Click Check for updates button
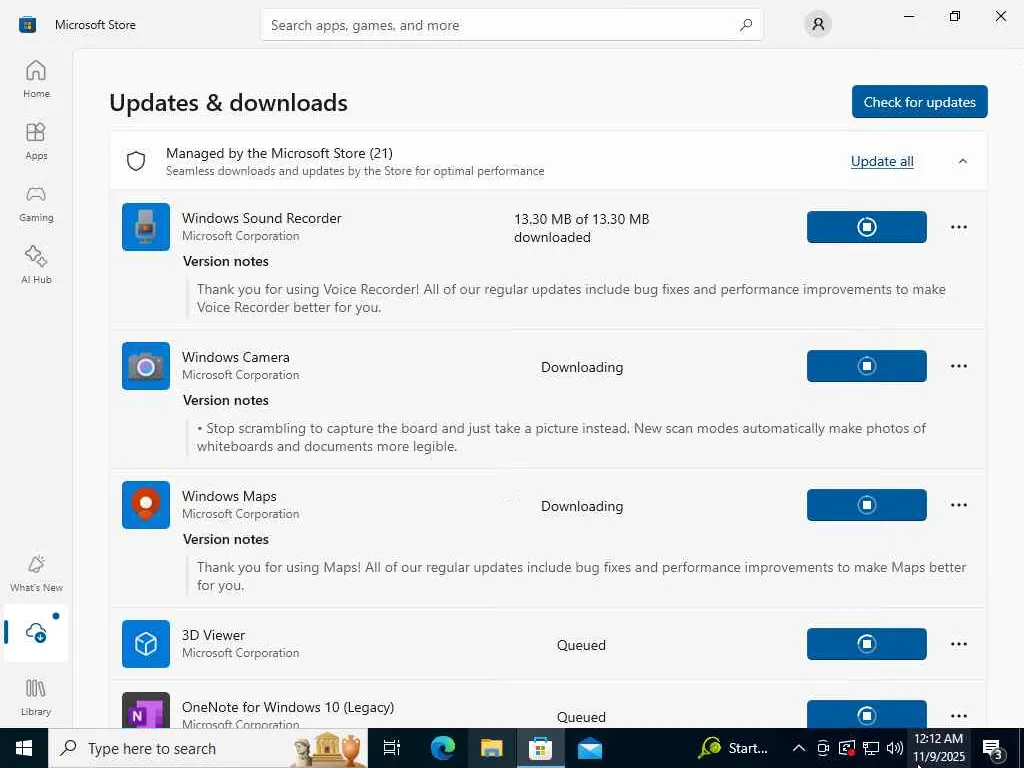The height and width of the screenshot is (768, 1024). click(x=920, y=102)
